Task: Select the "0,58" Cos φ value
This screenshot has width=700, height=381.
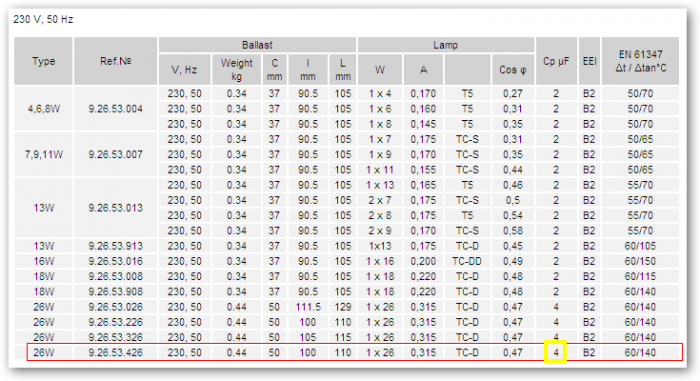Action: point(512,230)
